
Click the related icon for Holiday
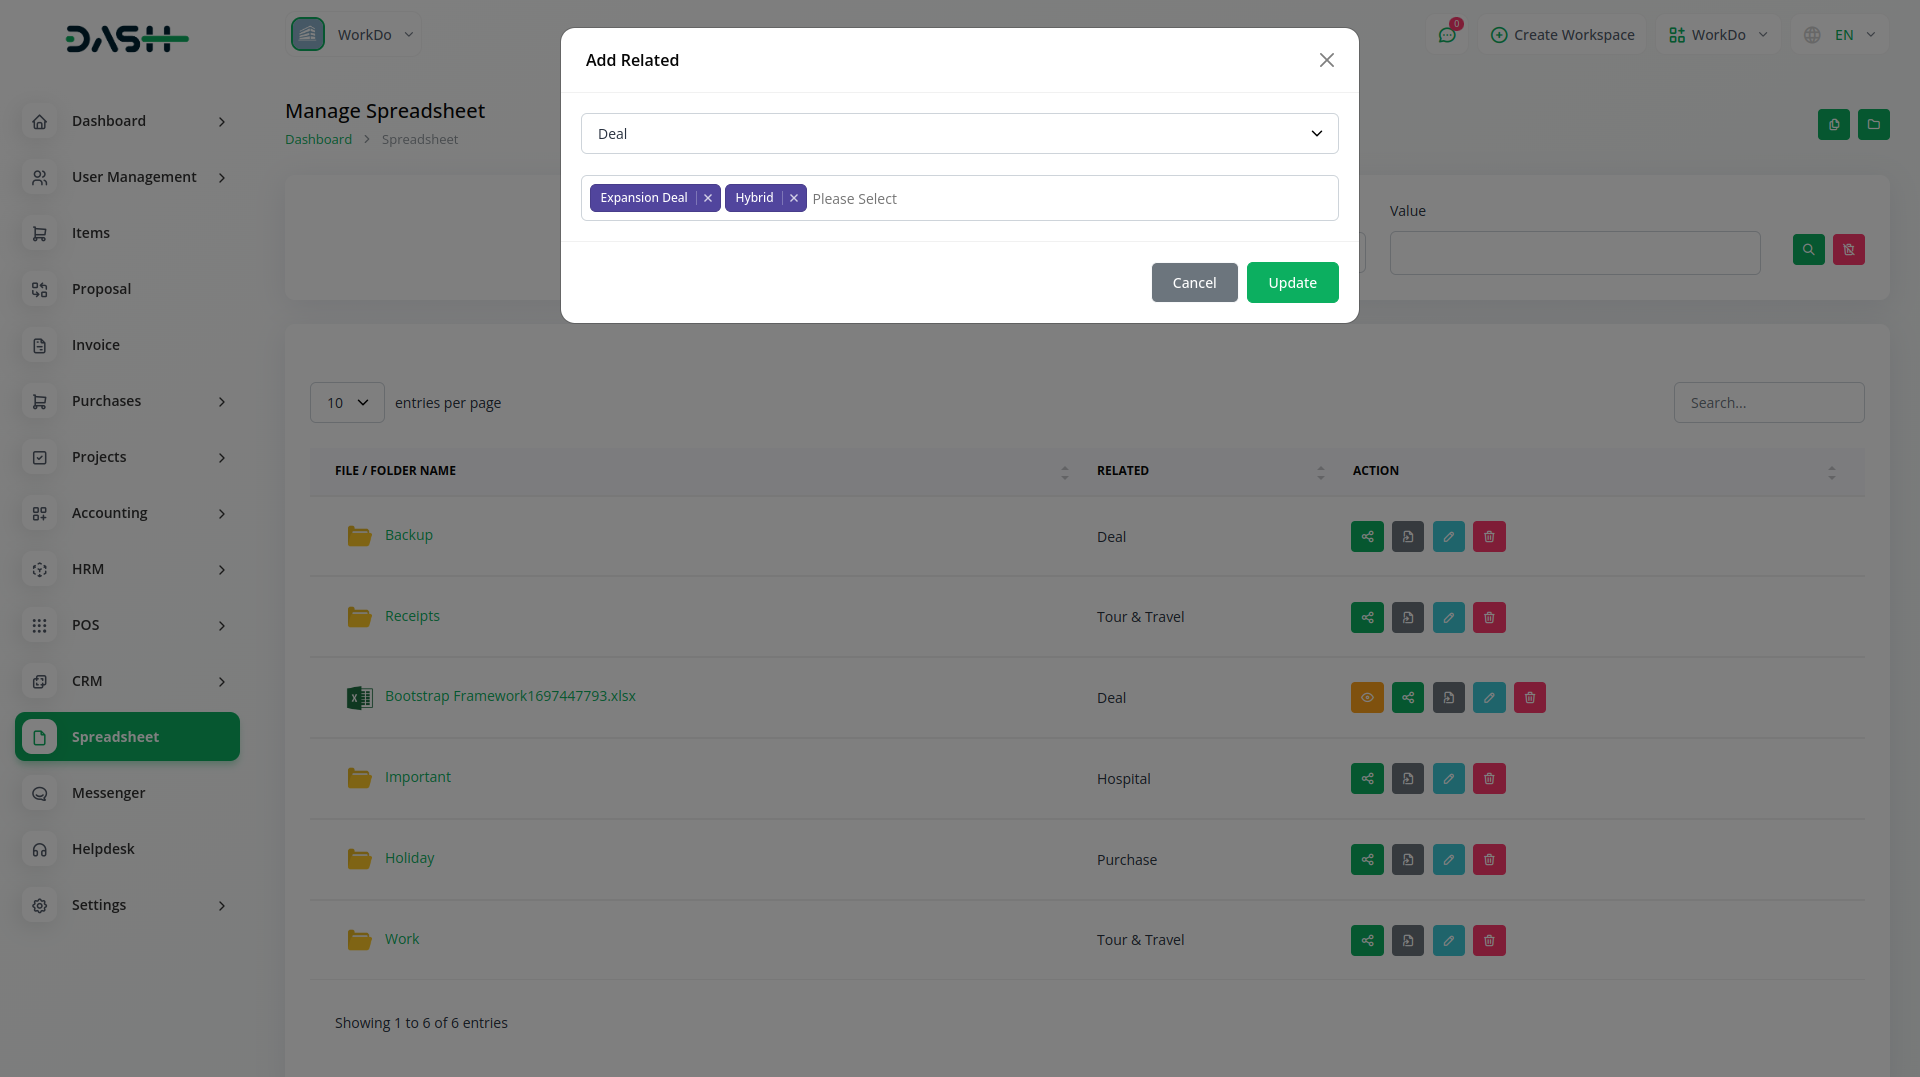tap(1408, 860)
